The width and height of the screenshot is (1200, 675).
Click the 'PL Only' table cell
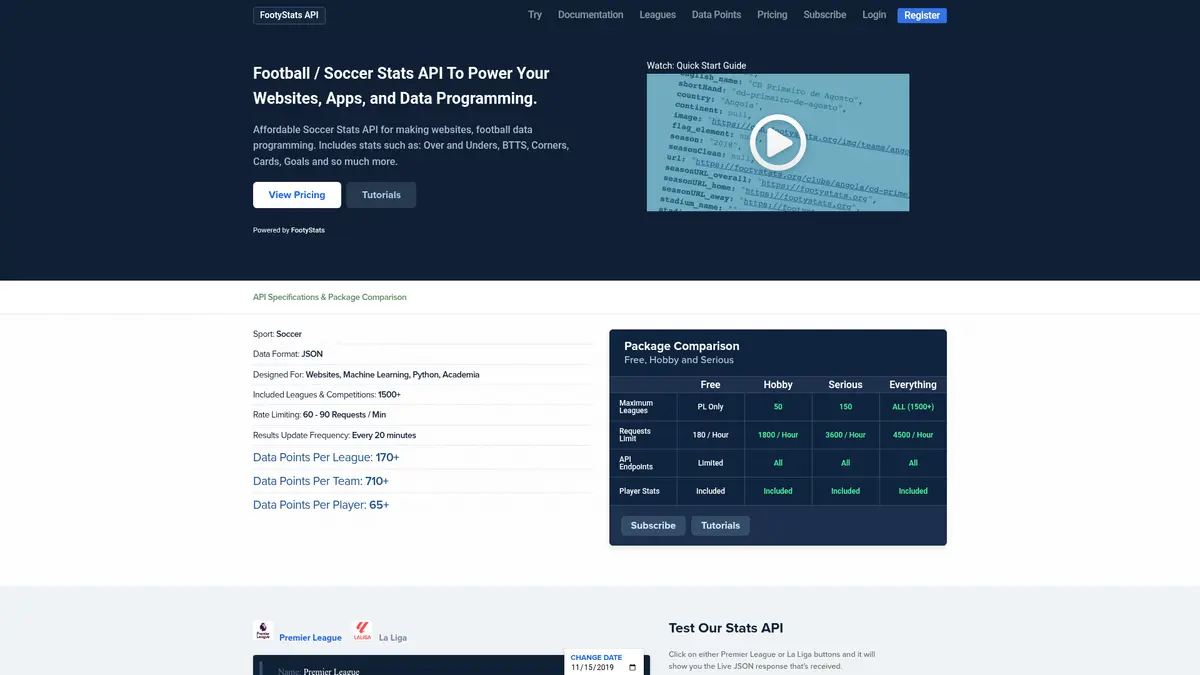(x=710, y=407)
